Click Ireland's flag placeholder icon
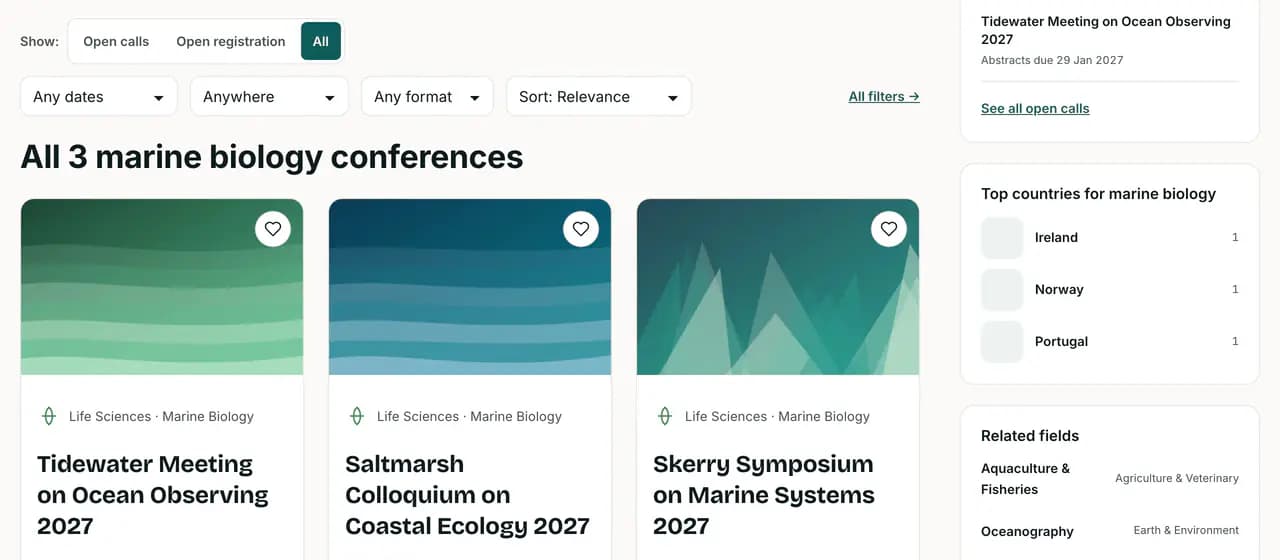The height and width of the screenshot is (560, 1280). click(1002, 238)
